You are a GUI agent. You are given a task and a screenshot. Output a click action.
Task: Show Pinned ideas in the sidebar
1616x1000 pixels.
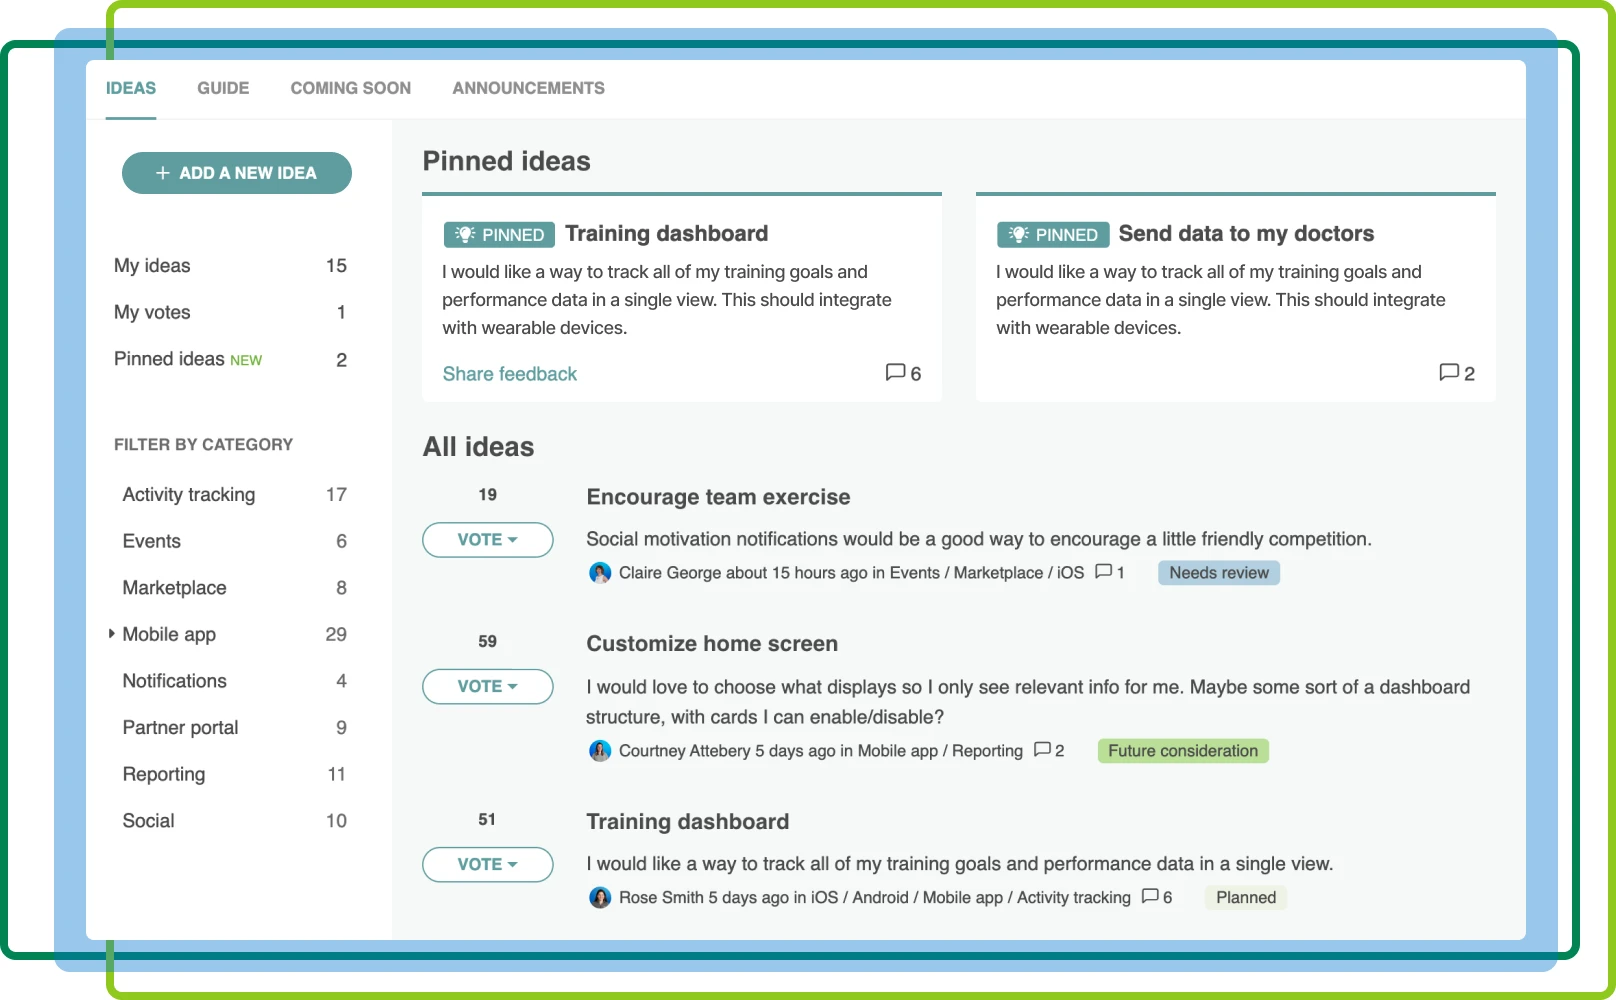169,359
